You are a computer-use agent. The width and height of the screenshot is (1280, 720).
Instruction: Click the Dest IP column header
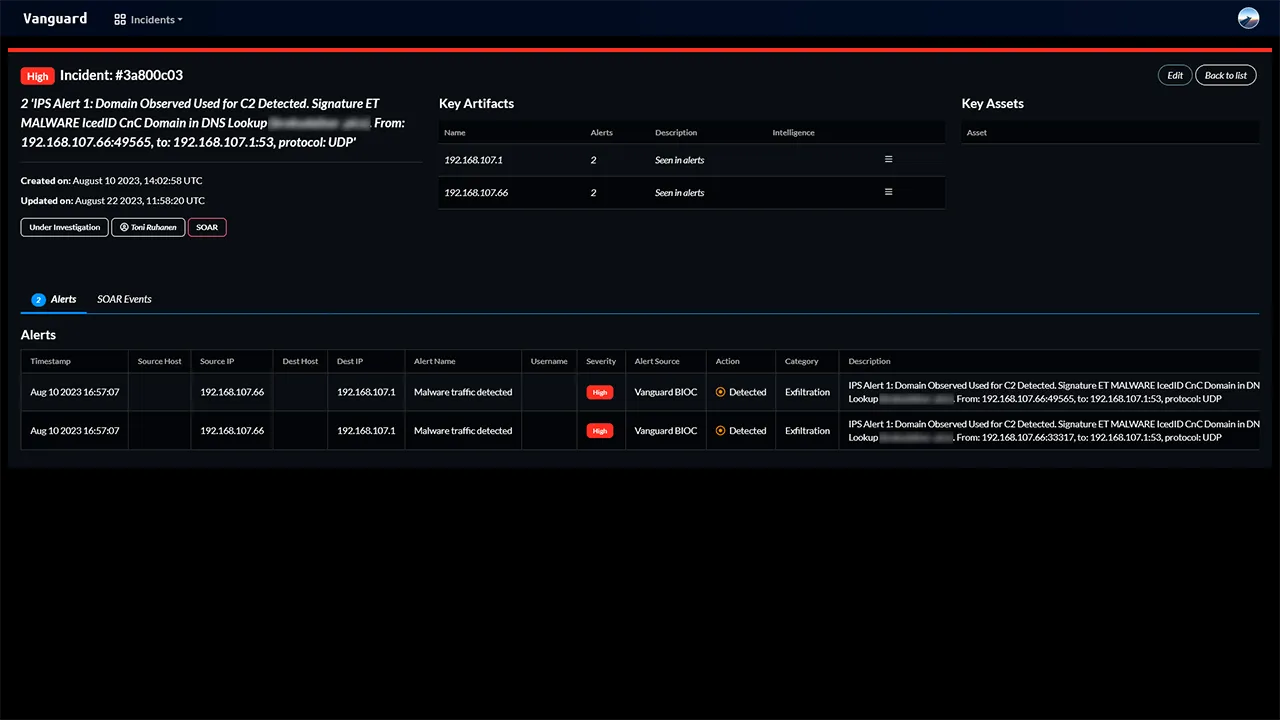[350, 361]
